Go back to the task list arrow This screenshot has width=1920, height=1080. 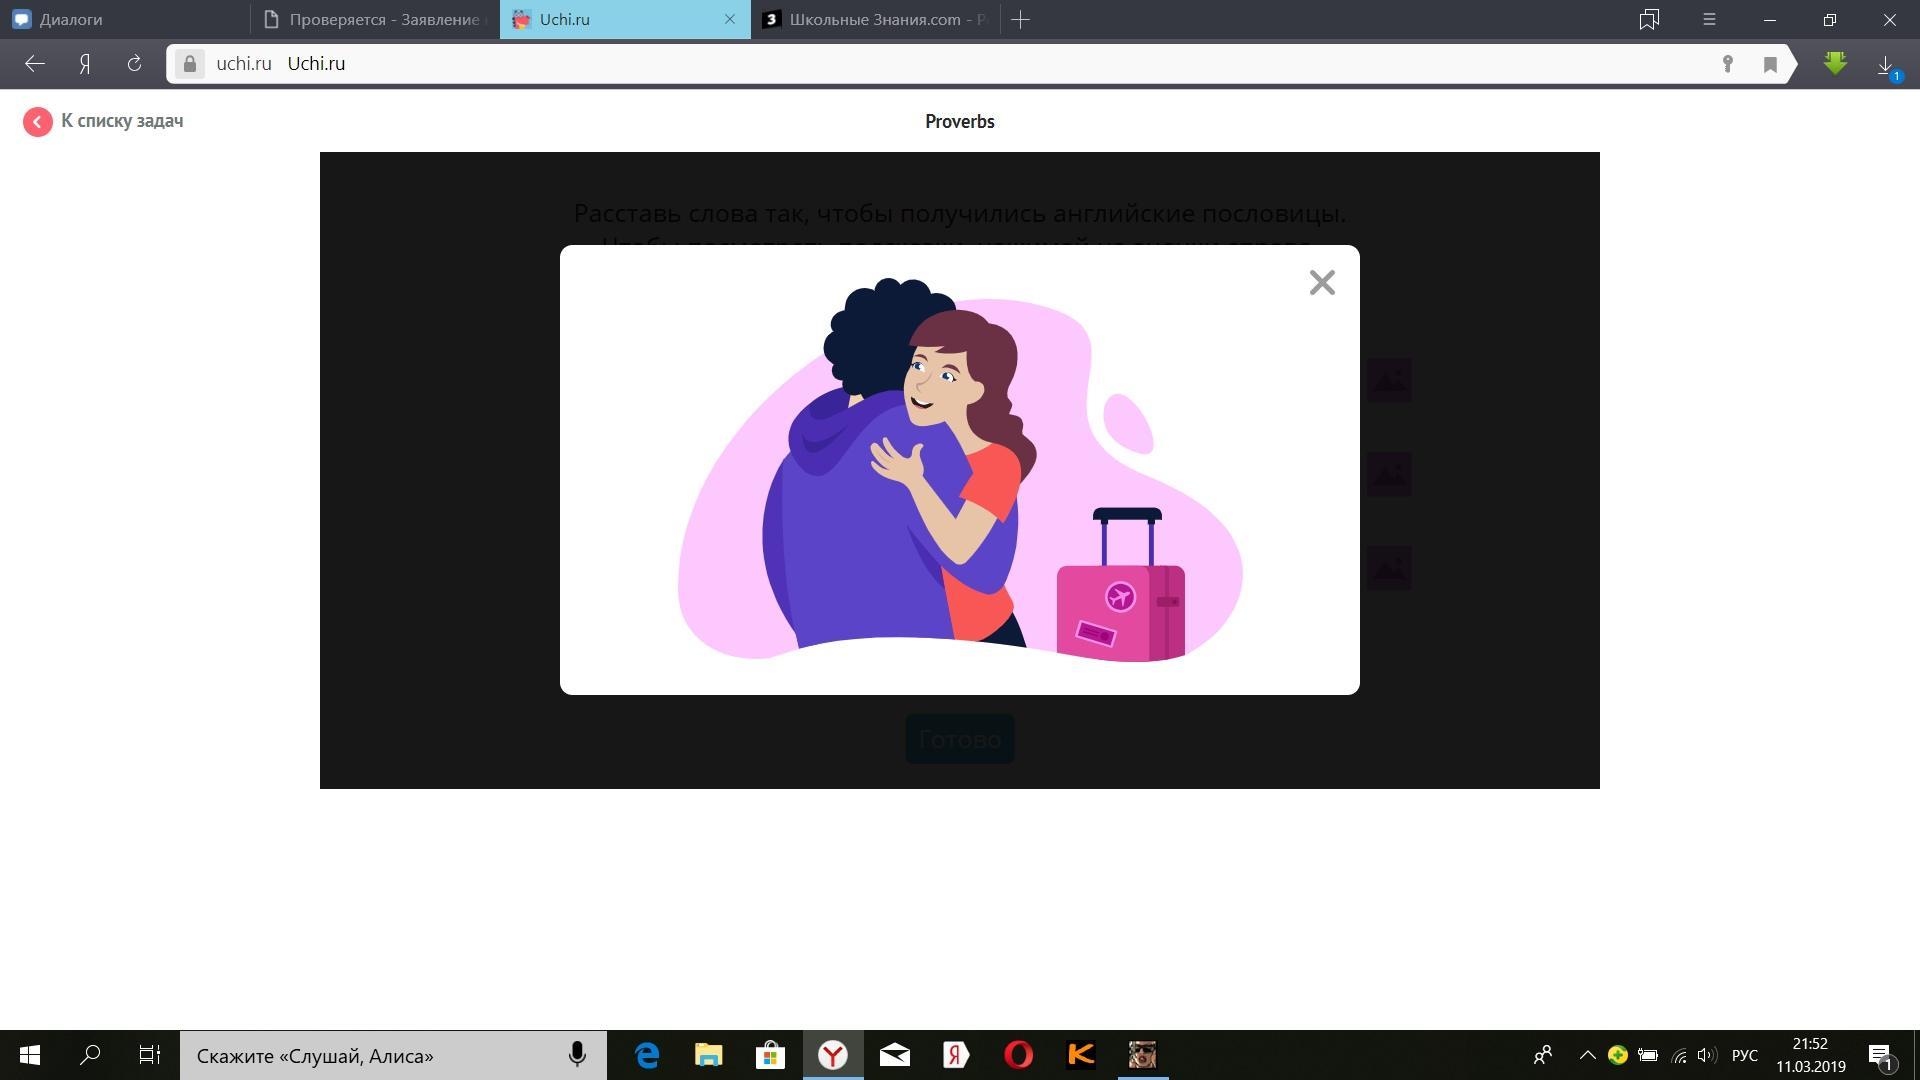click(38, 122)
